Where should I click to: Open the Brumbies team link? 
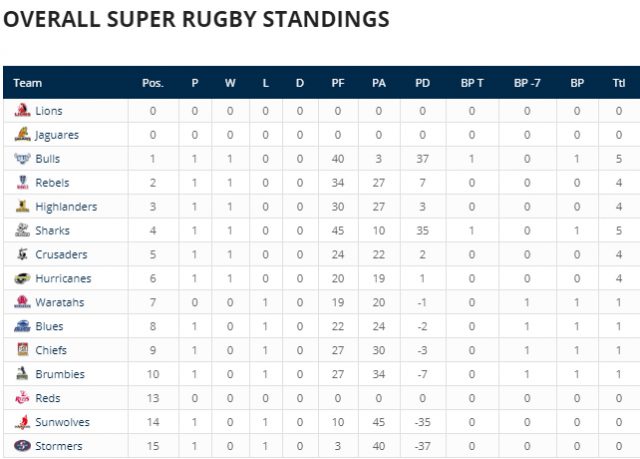(60, 374)
